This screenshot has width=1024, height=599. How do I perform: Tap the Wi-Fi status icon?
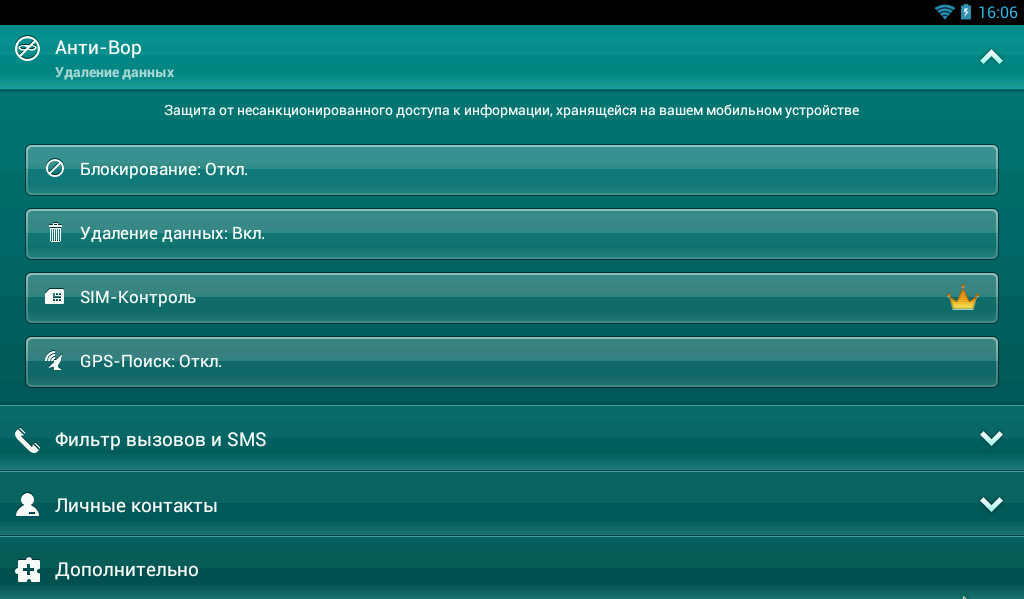[x=944, y=12]
